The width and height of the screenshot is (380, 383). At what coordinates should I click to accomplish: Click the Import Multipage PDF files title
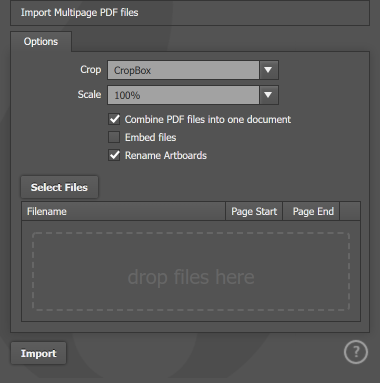tap(79, 13)
